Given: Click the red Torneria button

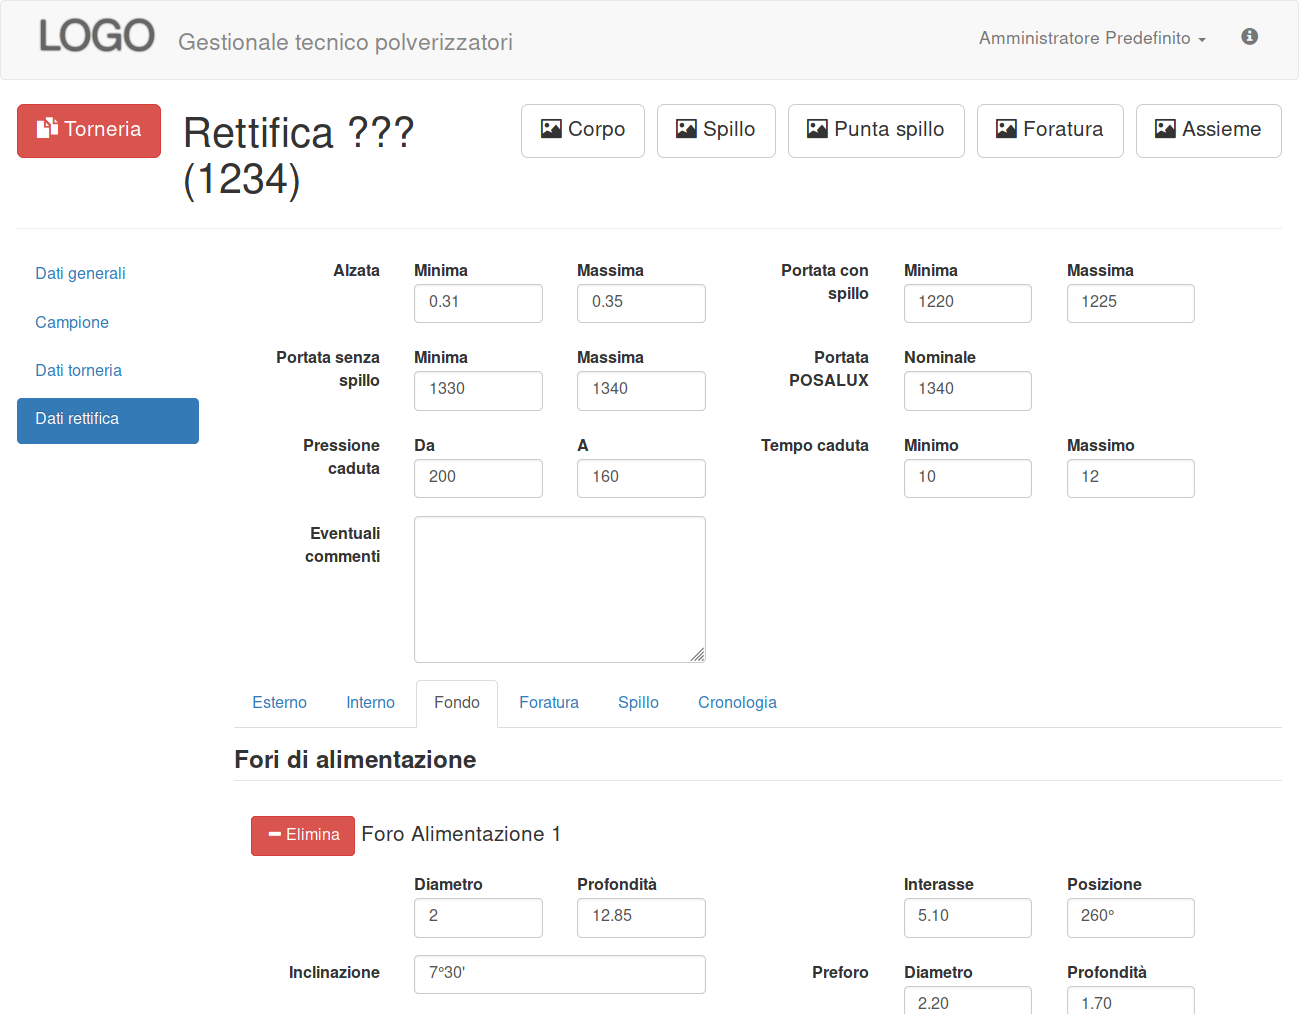Looking at the screenshot, I should (x=89, y=131).
